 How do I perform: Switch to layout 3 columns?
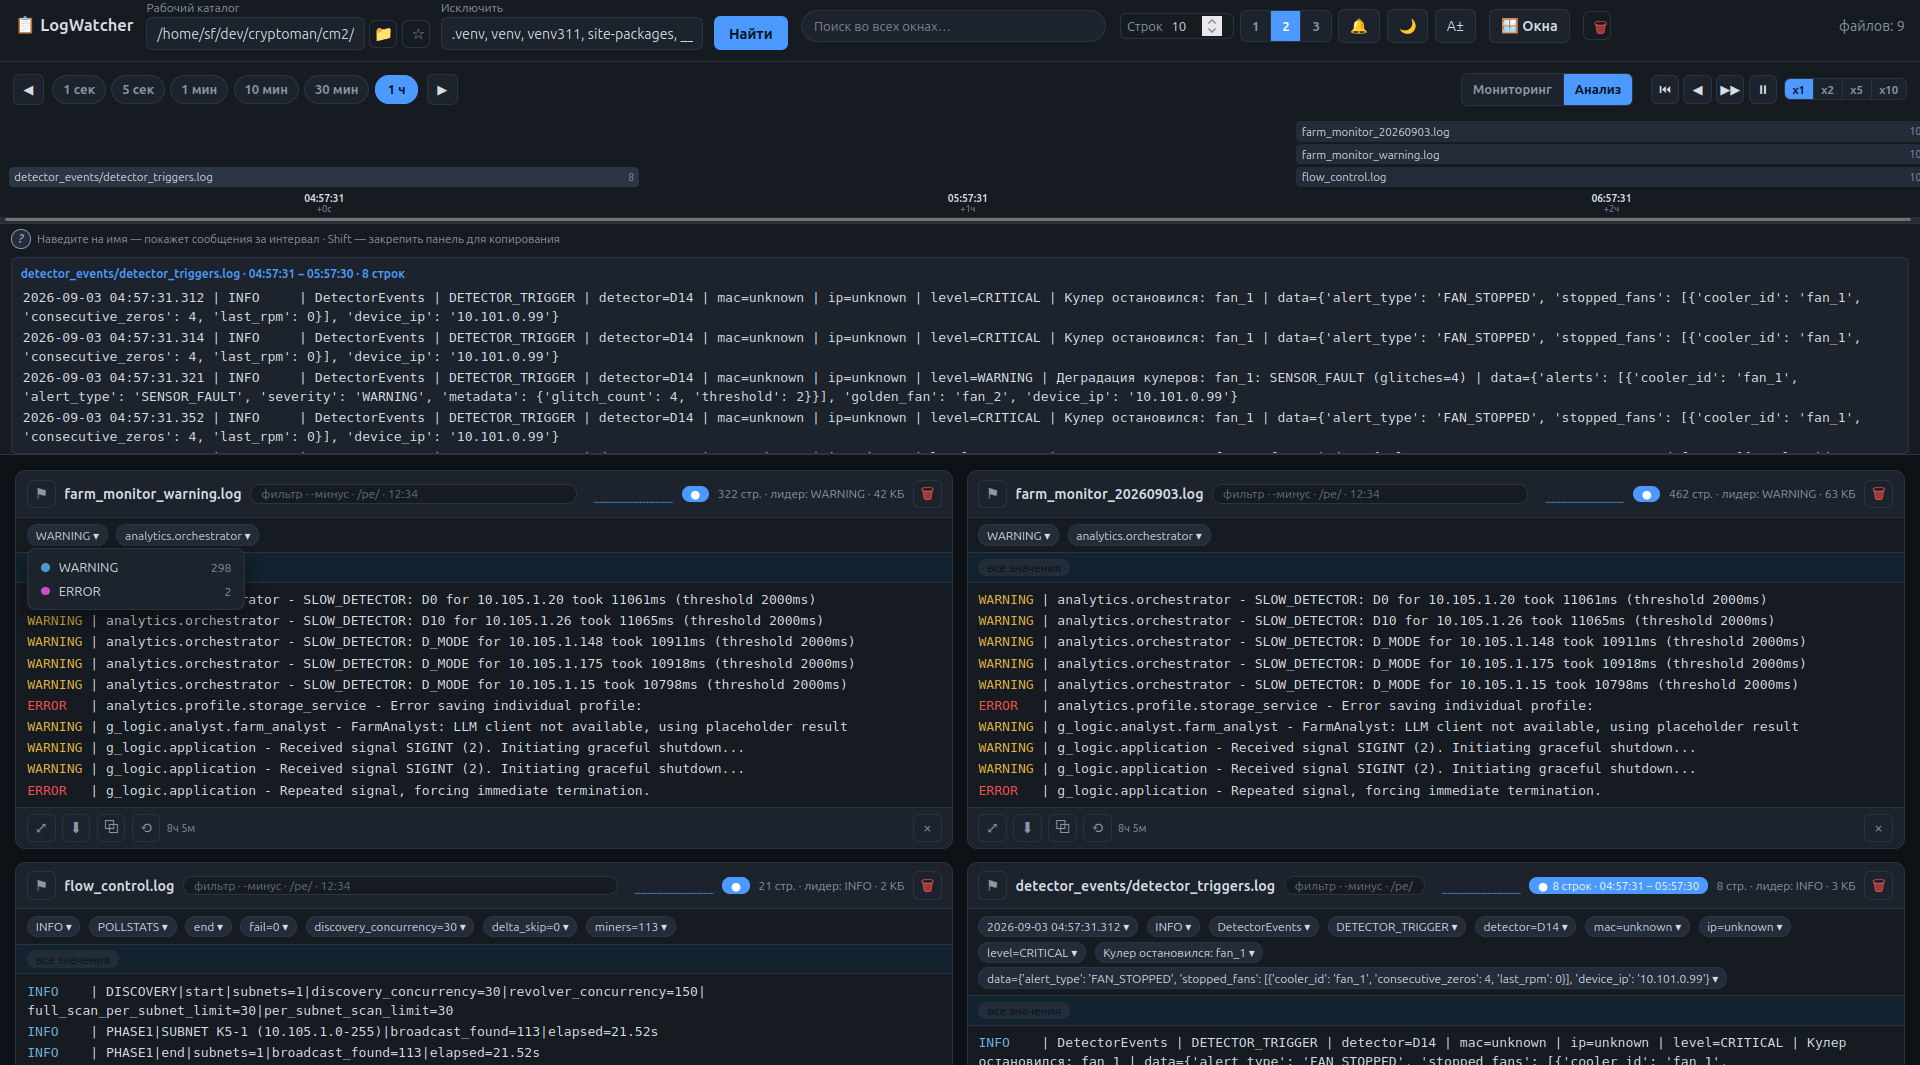coord(1315,26)
